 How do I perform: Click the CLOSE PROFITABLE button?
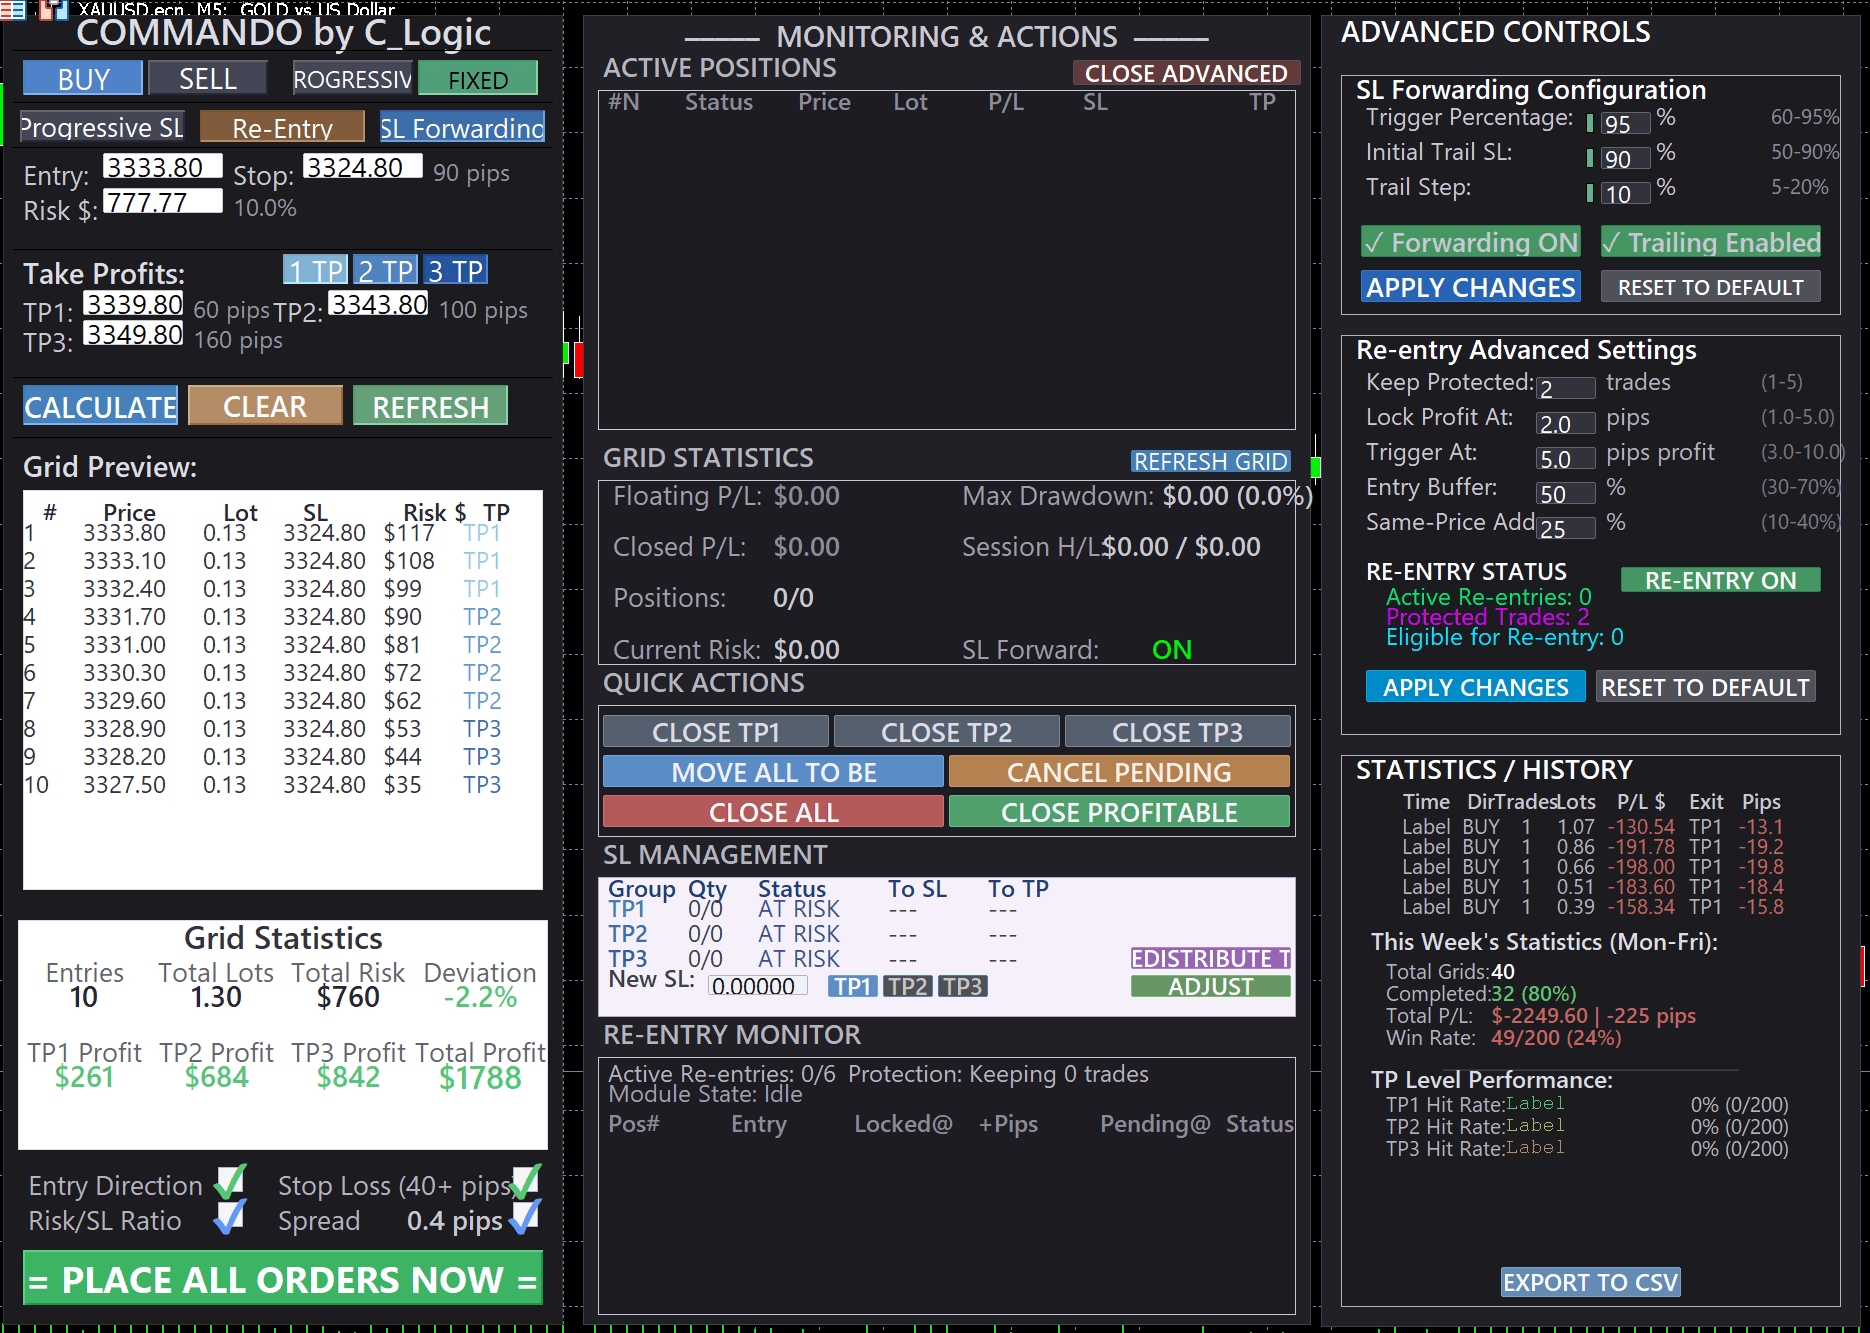[1119, 812]
